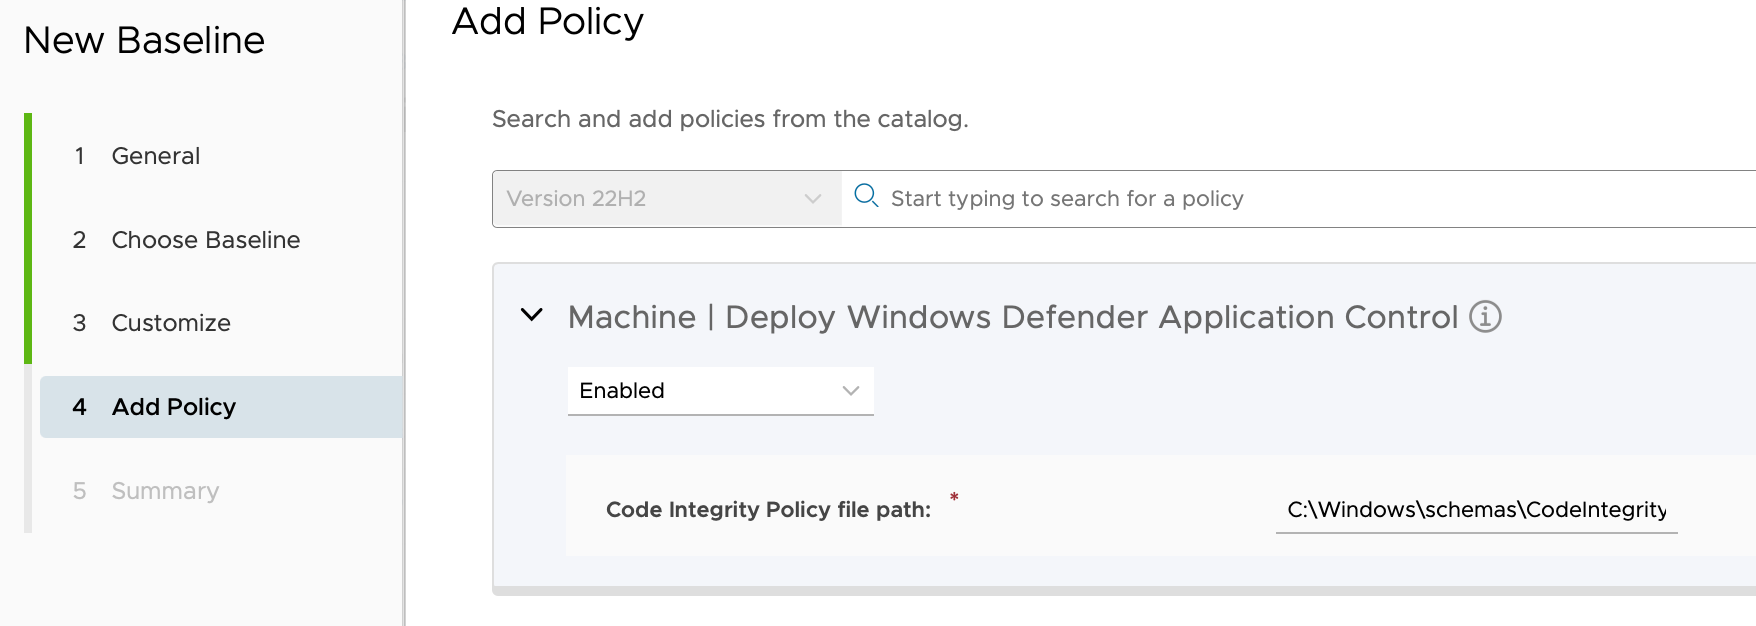Click the green wizard progress bar
Image resolution: width=1756 pixels, height=626 pixels.
click(28, 238)
